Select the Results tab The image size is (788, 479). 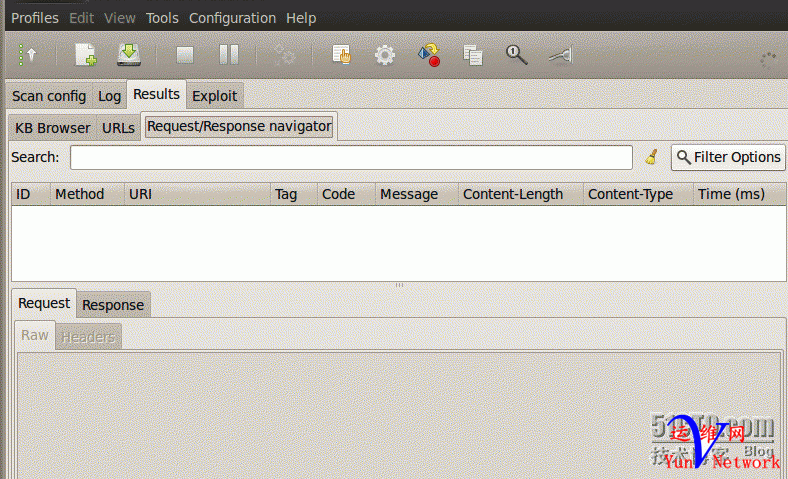[156, 94]
